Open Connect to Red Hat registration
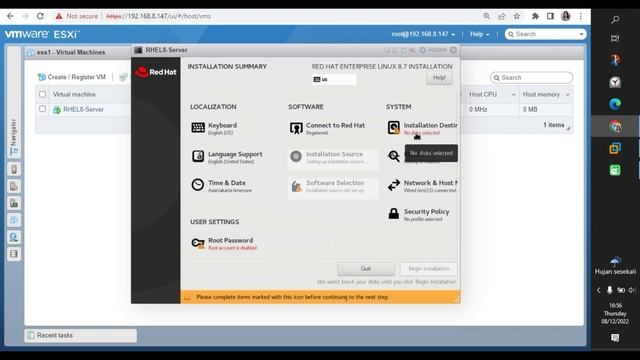The image size is (640, 360). [327, 128]
